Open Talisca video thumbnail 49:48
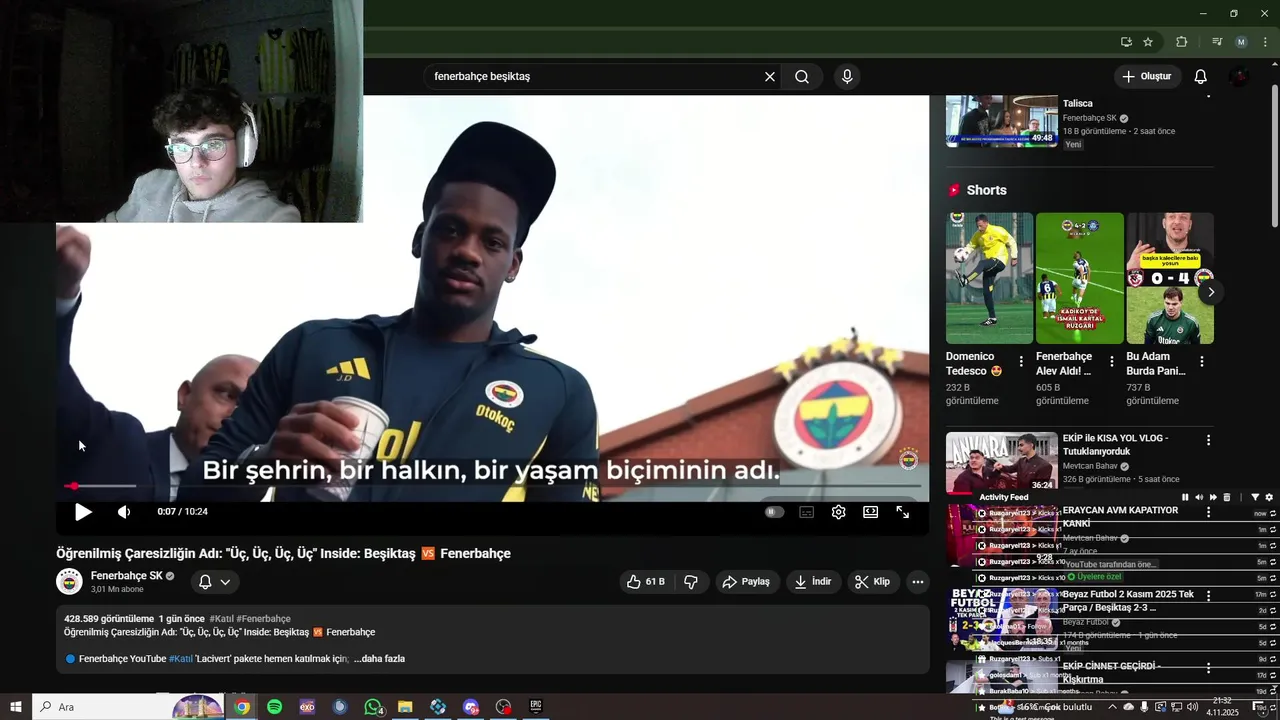The width and height of the screenshot is (1280, 720). (1002, 121)
